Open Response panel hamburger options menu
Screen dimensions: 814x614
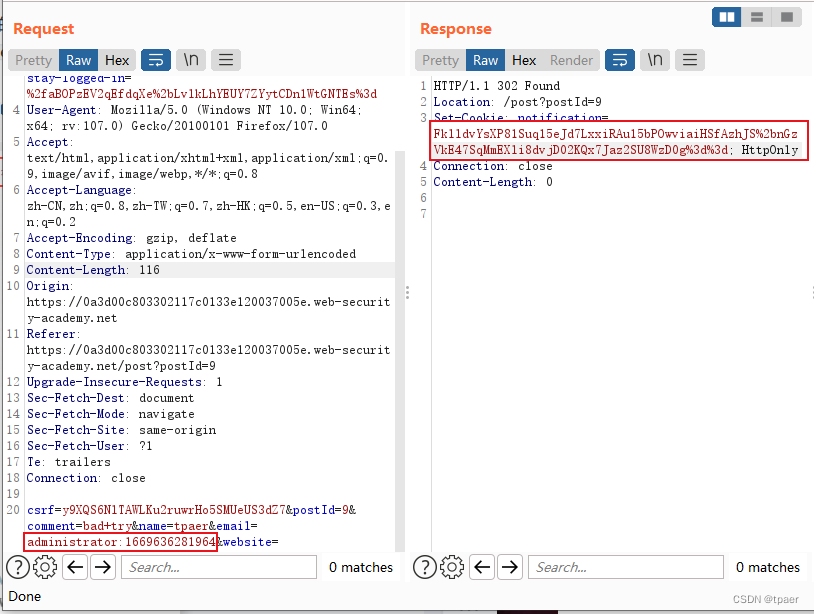[690, 60]
